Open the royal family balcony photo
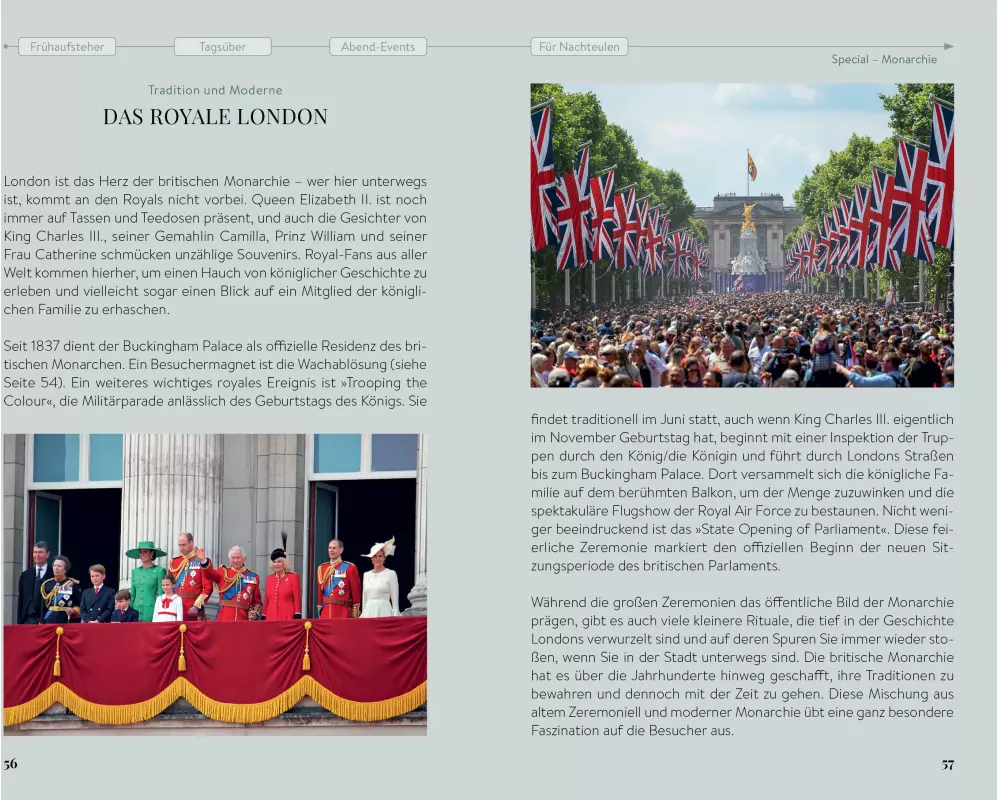The image size is (1000, 800). click(x=215, y=584)
